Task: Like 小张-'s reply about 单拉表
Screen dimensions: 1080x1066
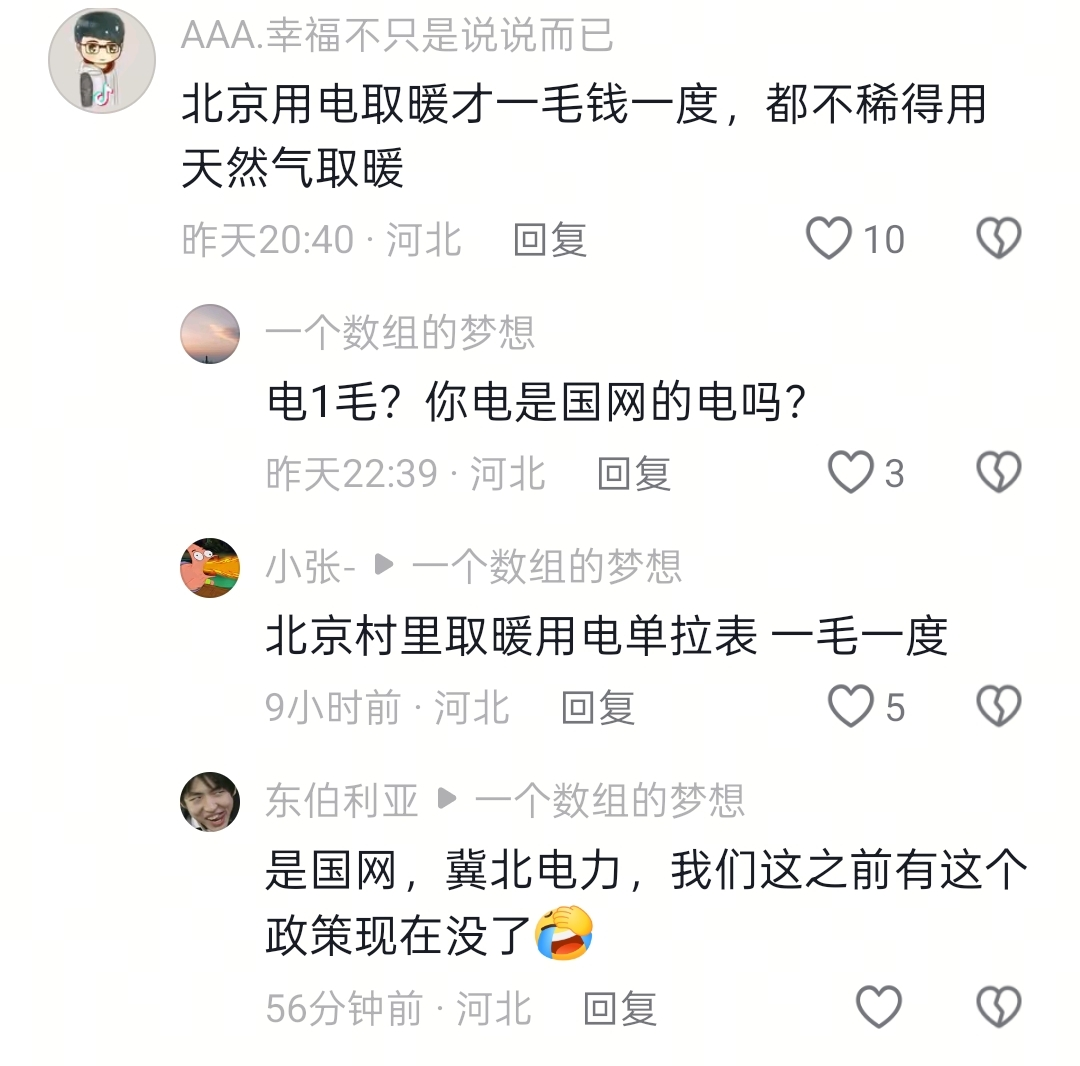Action: tap(851, 707)
